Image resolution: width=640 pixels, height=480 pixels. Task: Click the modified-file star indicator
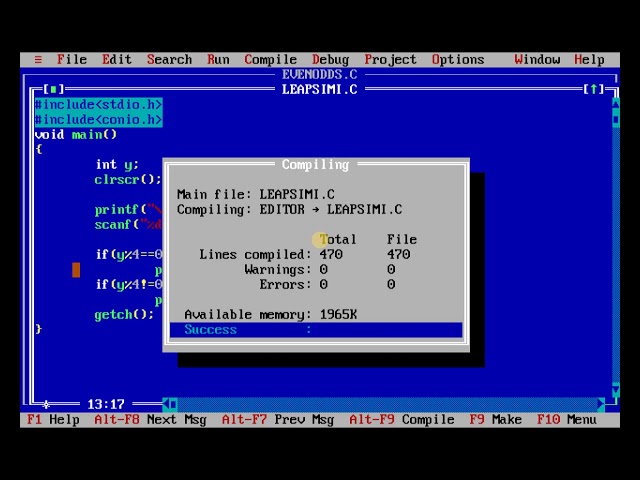(46, 404)
